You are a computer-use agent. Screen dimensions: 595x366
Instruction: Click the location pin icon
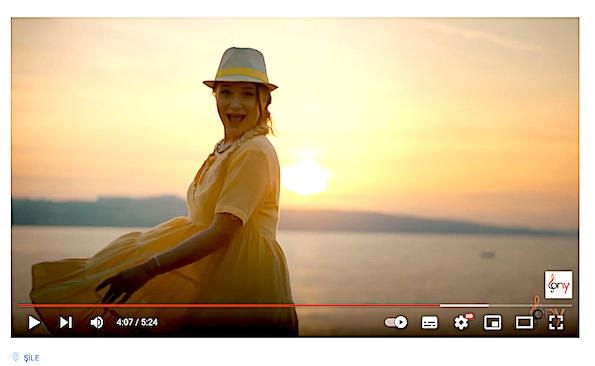click(16, 357)
